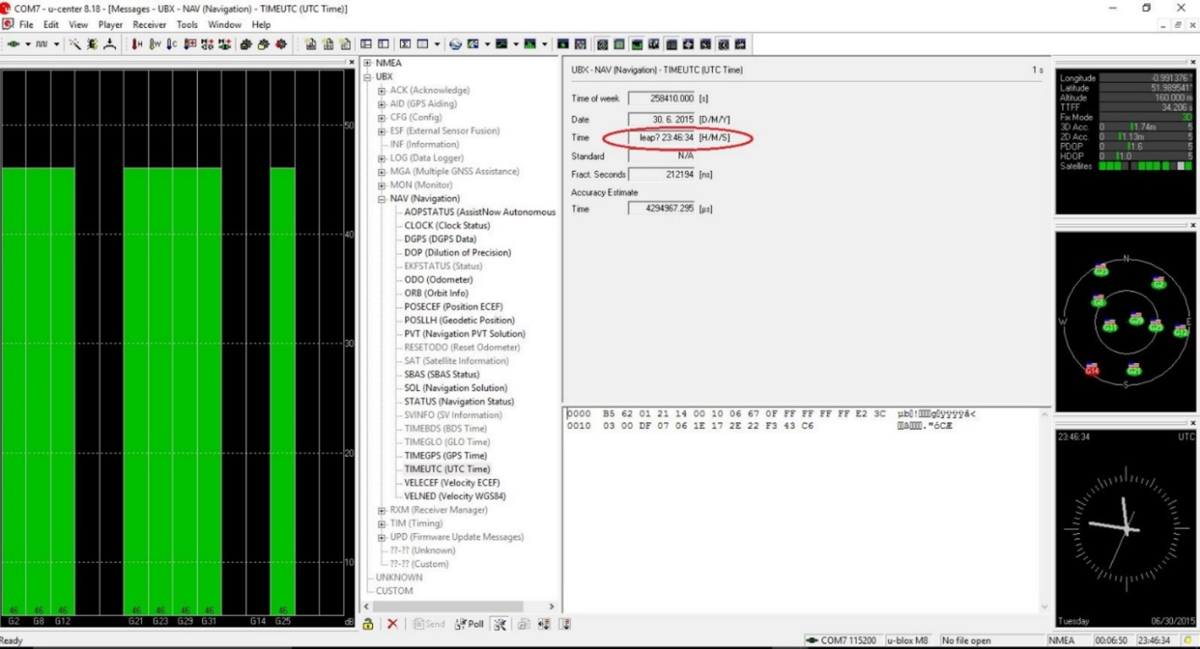Select POSLLH (Geodetic Position) message
Screen dimensions: 1200x649
(x=459, y=320)
